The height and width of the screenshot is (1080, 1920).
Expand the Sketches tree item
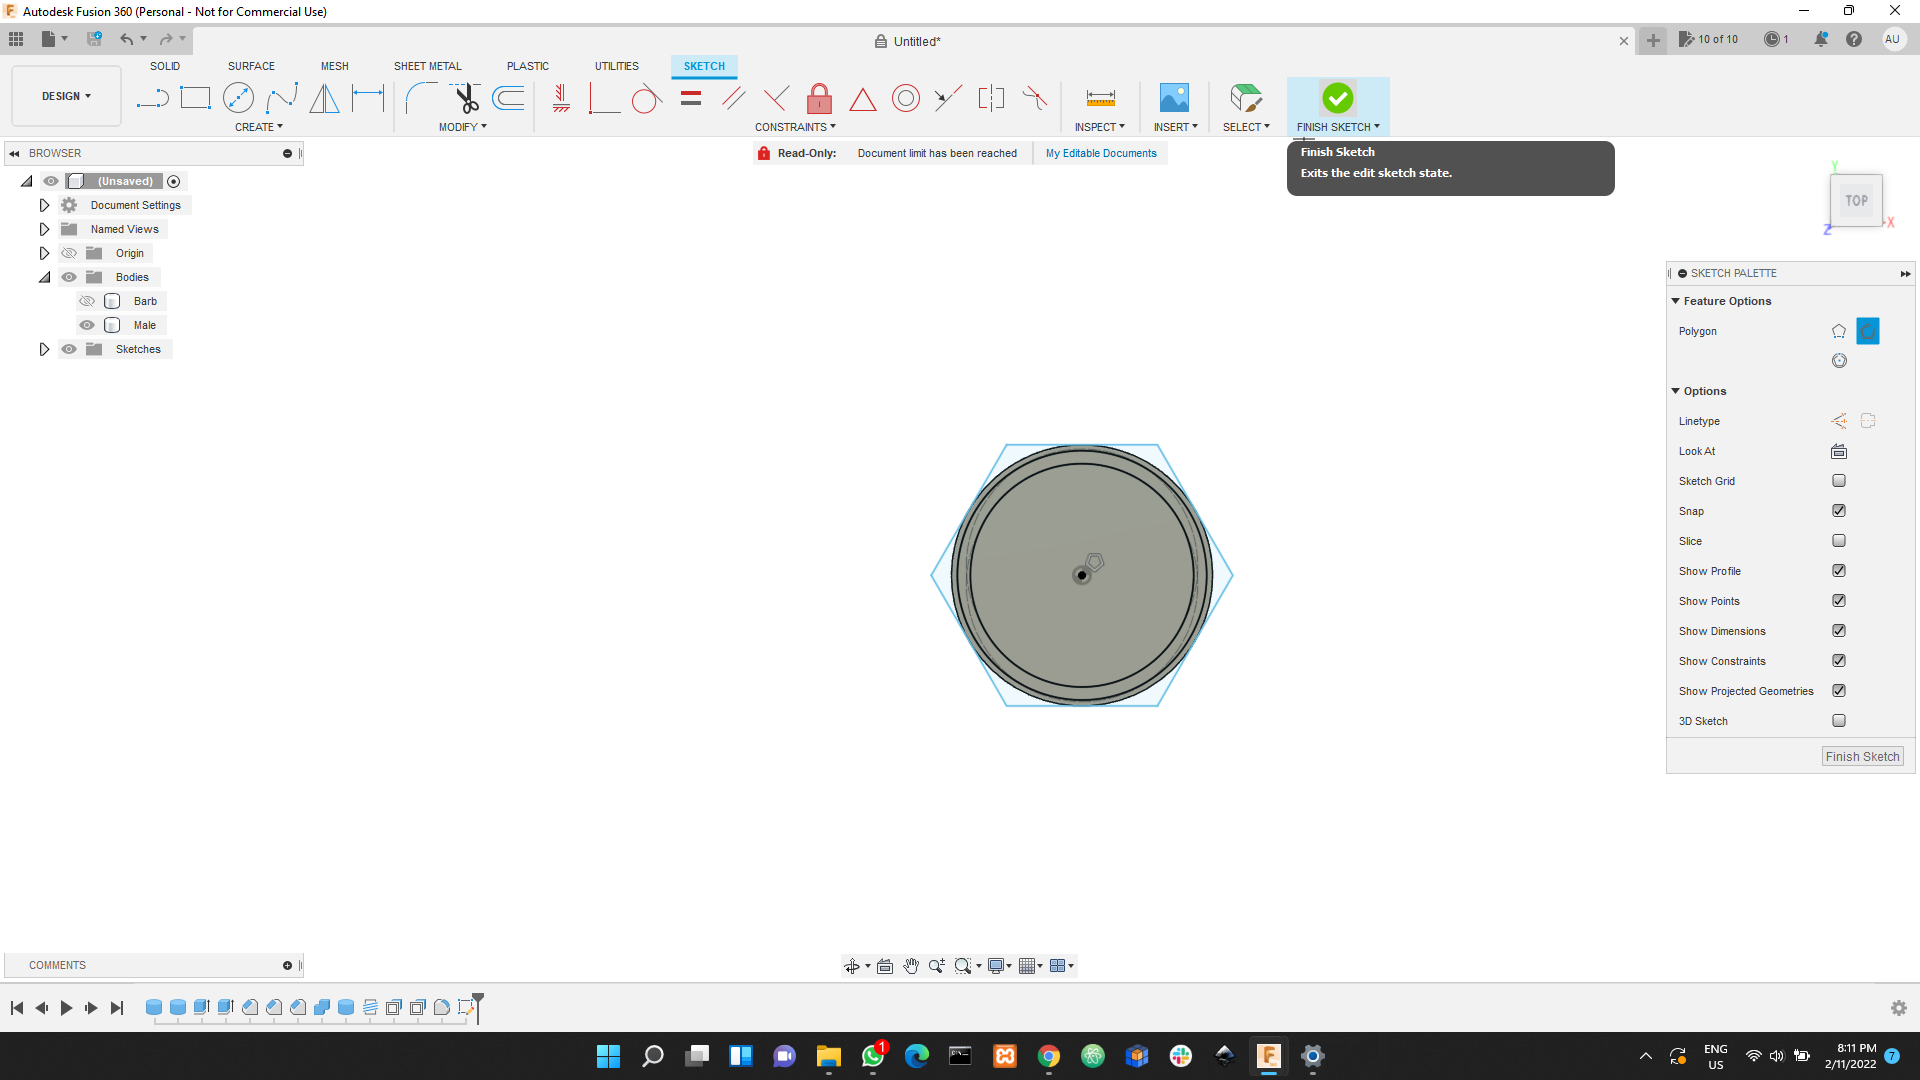[44, 349]
